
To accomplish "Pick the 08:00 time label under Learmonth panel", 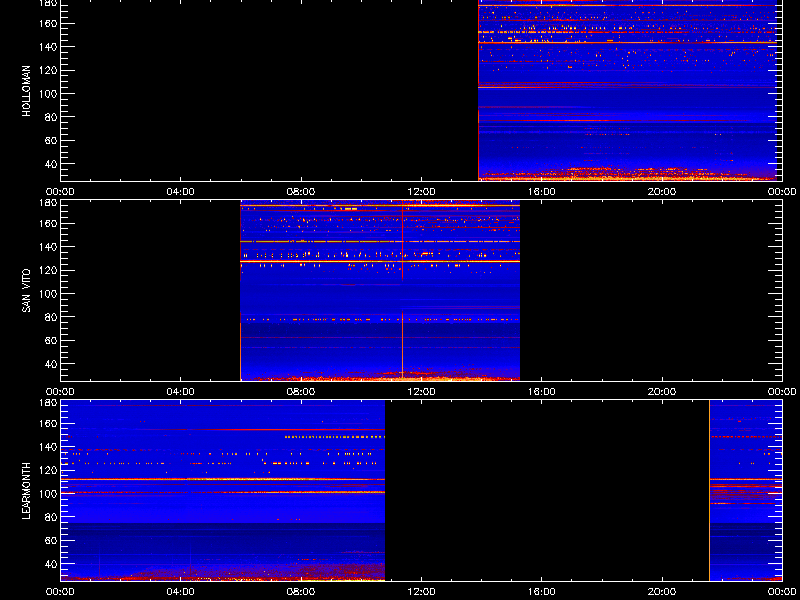I will click(301, 592).
